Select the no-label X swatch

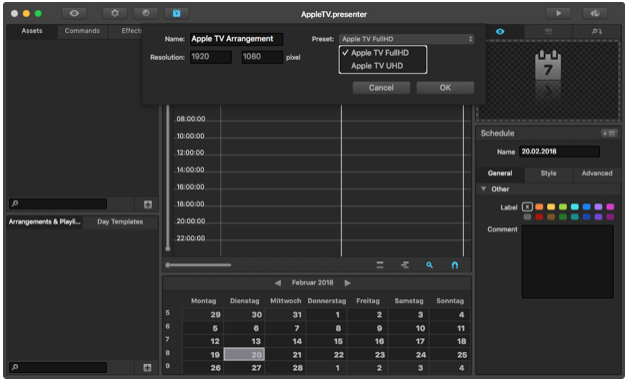pos(527,207)
